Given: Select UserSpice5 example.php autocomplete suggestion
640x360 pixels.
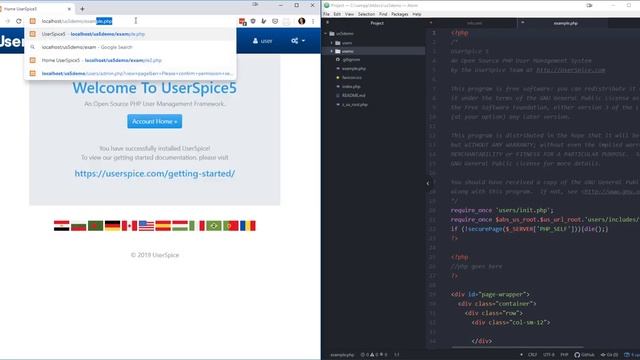Looking at the screenshot, I should pyautogui.click(x=131, y=34).
